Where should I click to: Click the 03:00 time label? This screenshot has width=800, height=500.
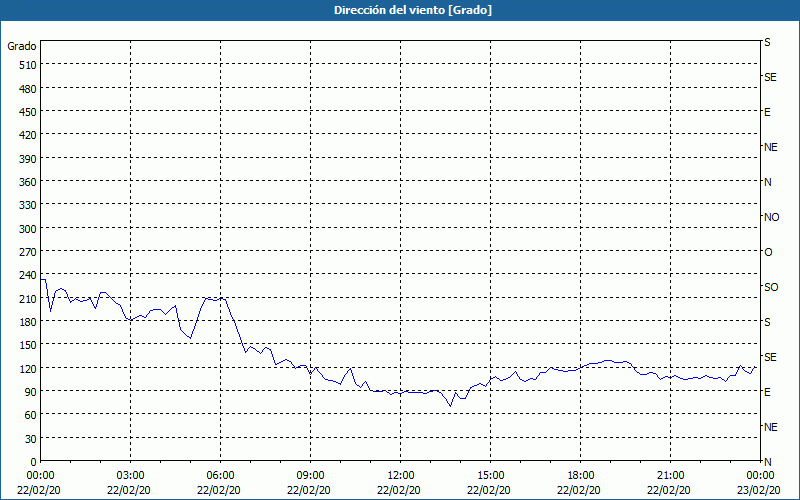(x=131, y=476)
